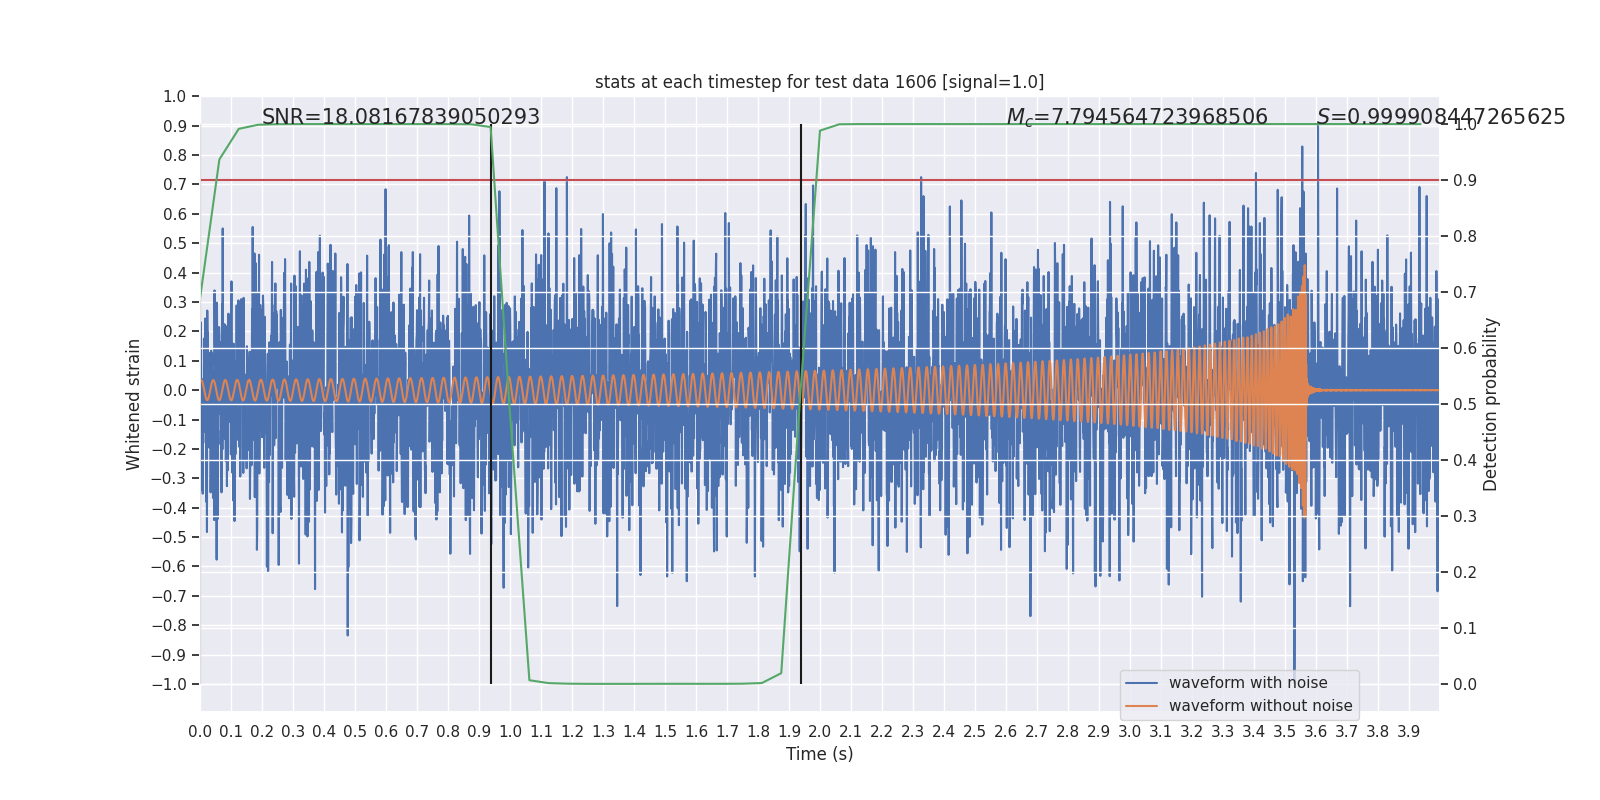Click the red horizontal threshold line

[x=1000, y=181]
